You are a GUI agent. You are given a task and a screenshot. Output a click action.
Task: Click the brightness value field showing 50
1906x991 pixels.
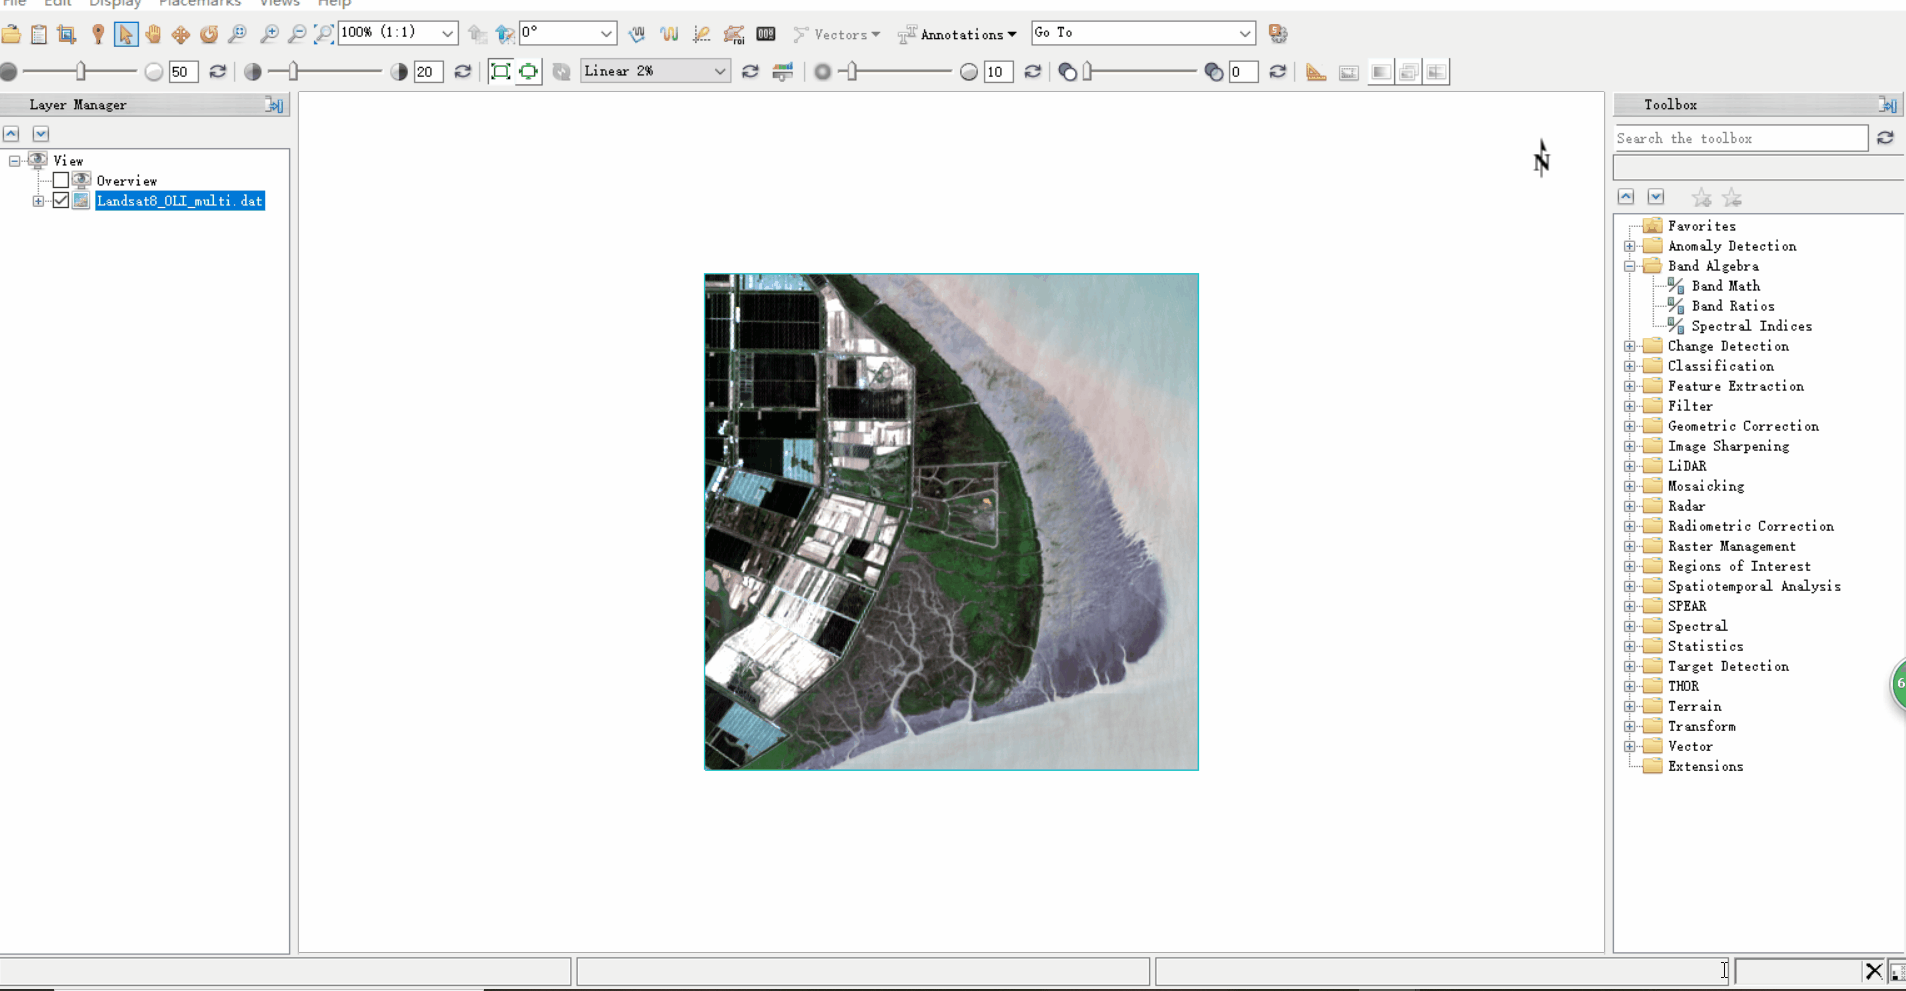click(182, 72)
